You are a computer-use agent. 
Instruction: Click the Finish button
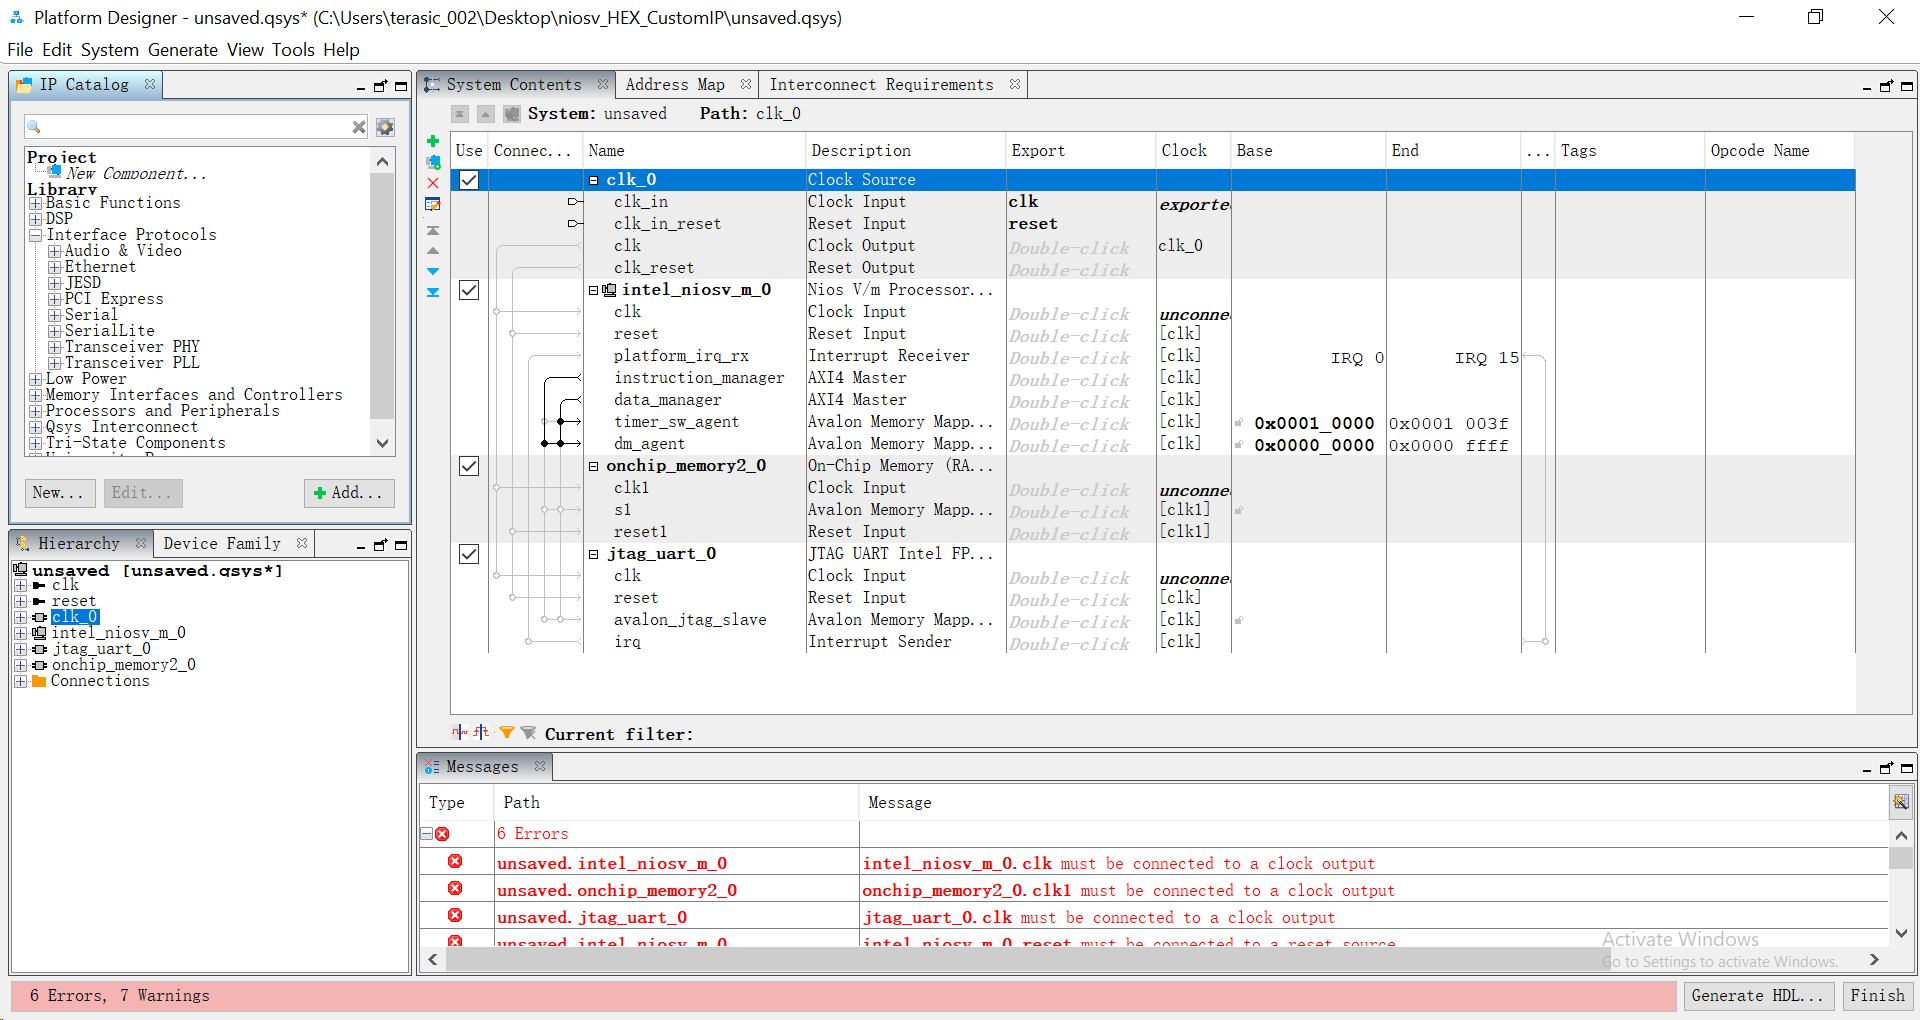click(x=1877, y=996)
